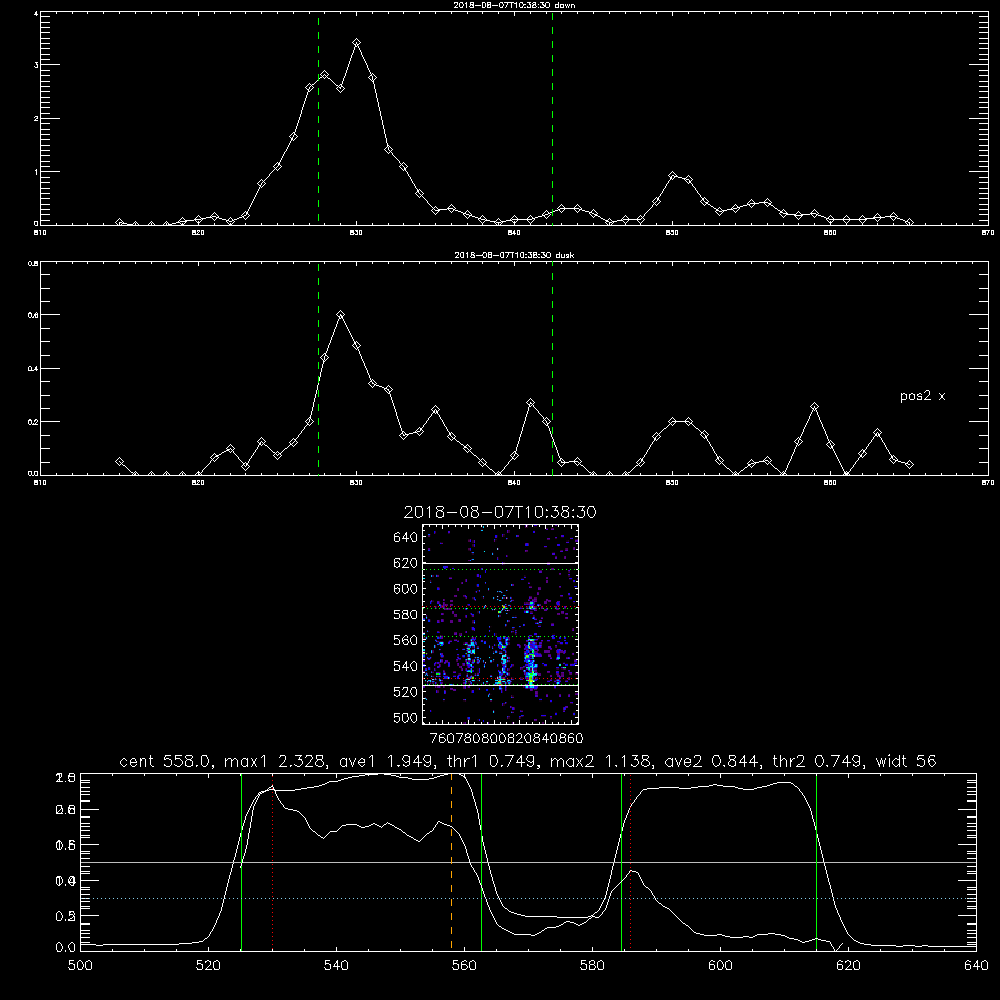The image size is (1000, 1000).
Task: Click the solid green line near 585
Action: point(621,862)
